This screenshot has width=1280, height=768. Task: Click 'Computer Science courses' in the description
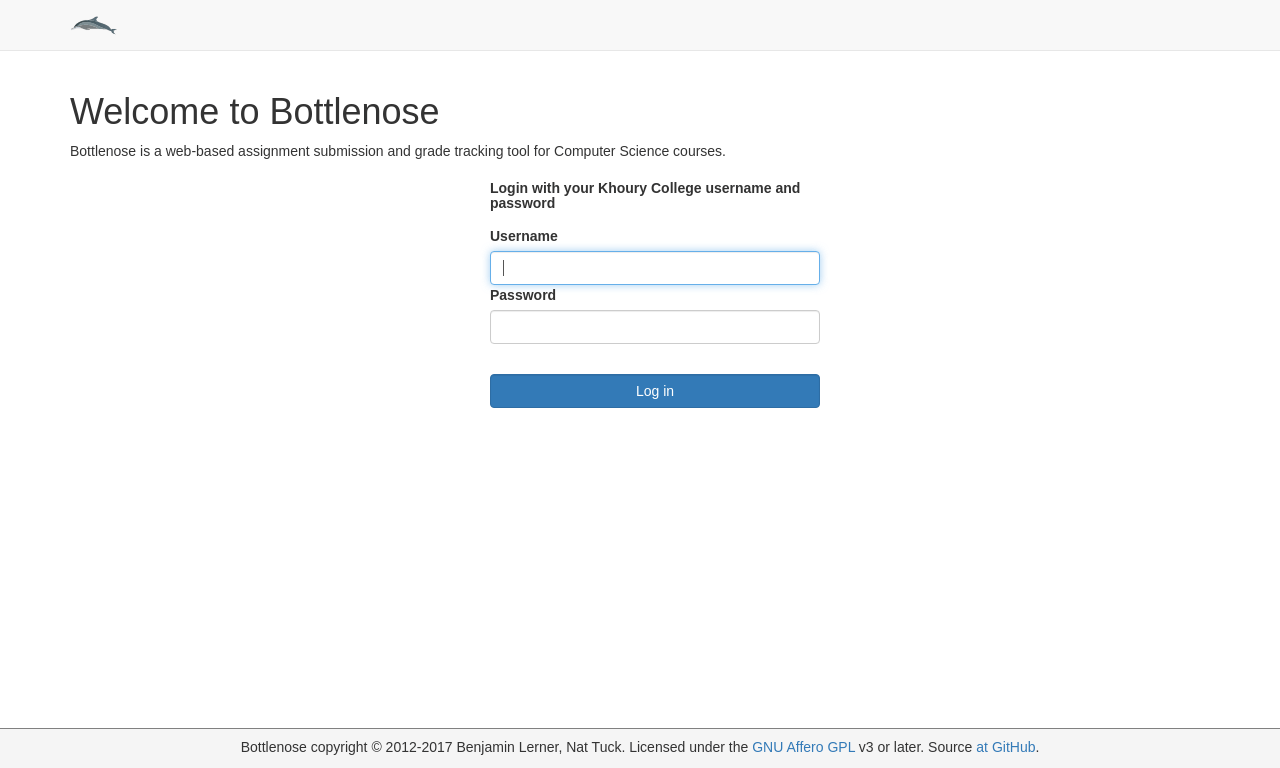click(x=639, y=151)
